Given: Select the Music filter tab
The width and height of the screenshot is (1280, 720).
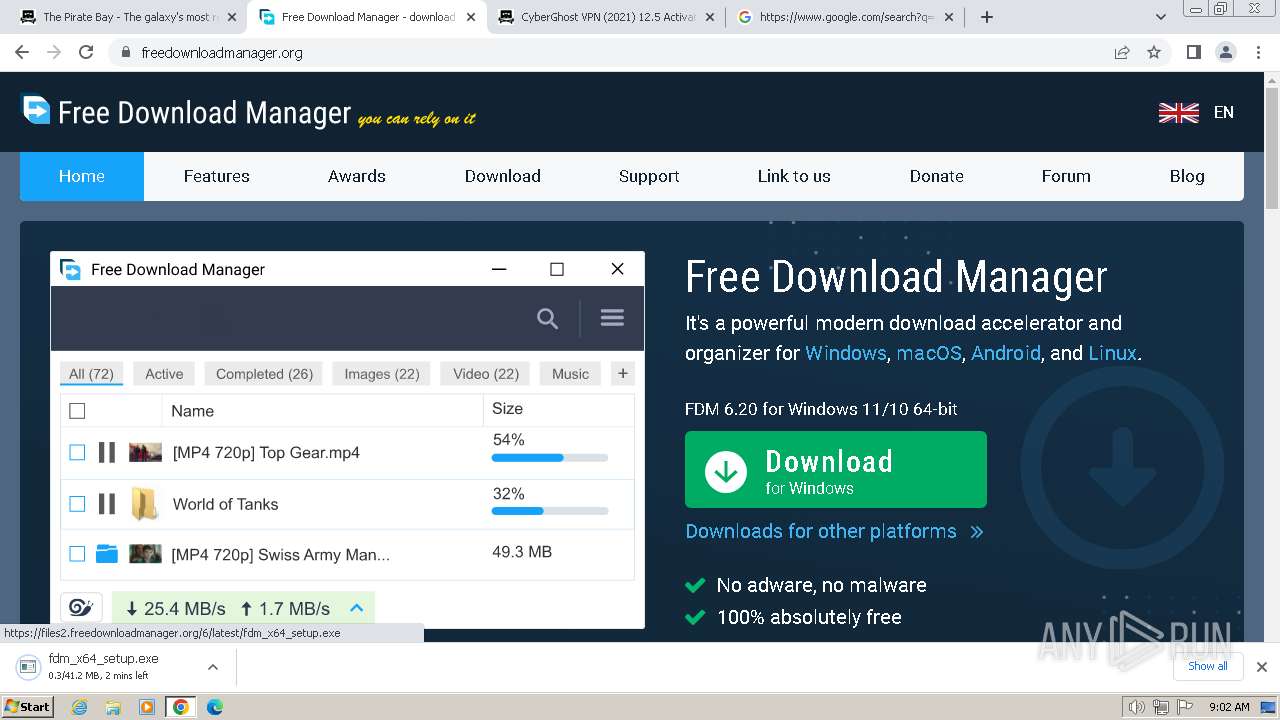Looking at the screenshot, I should (x=570, y=374).
